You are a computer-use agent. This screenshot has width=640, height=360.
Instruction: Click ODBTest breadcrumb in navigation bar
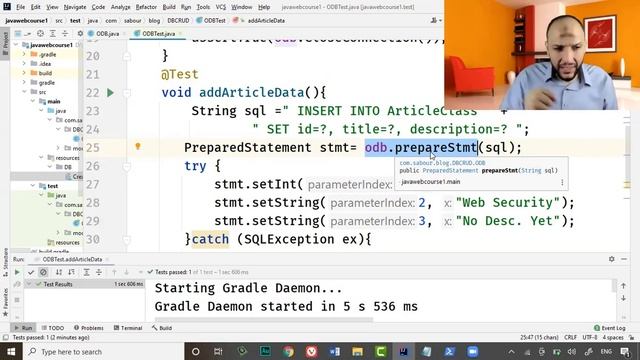[x=211, y=20]
